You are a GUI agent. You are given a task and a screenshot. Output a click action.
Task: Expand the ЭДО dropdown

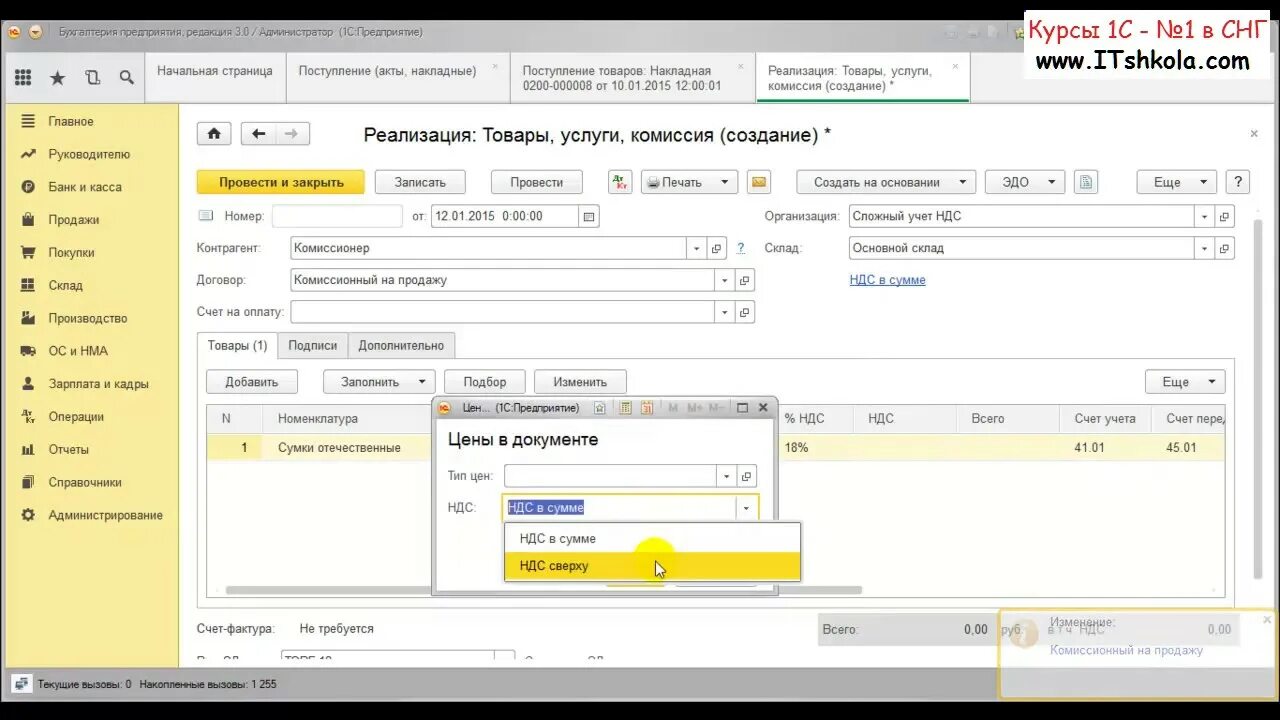(1051, 182)
